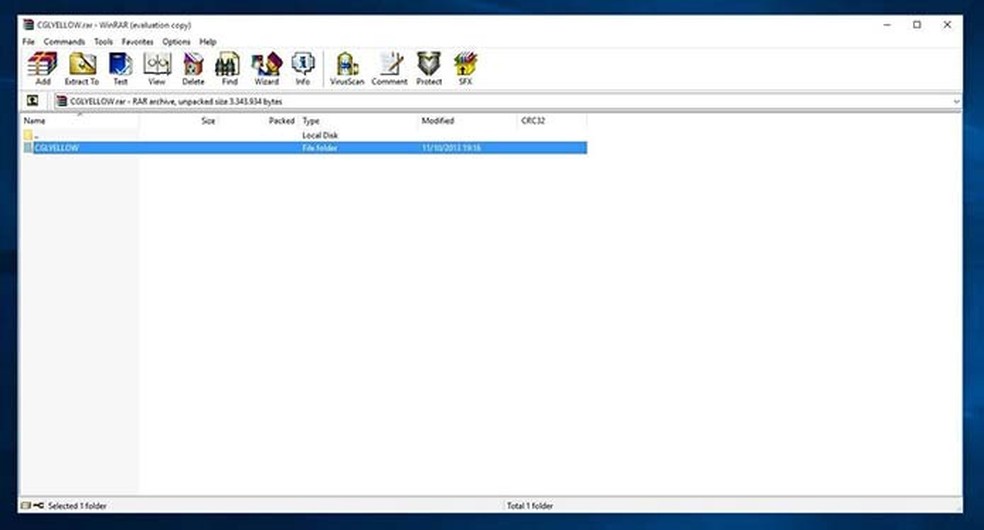Viewport: 984px width, 530px height.
Task: Sort by the Packed column header
Action: [x=259, y=120]
